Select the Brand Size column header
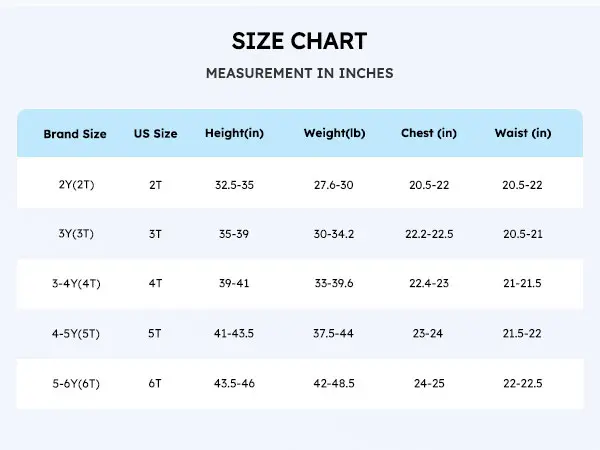This screenshot has height=450, width=600. [75, 134]
